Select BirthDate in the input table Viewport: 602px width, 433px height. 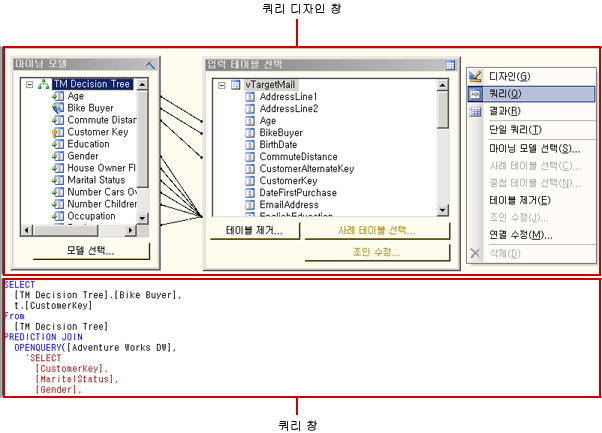(x=278, y=145)
